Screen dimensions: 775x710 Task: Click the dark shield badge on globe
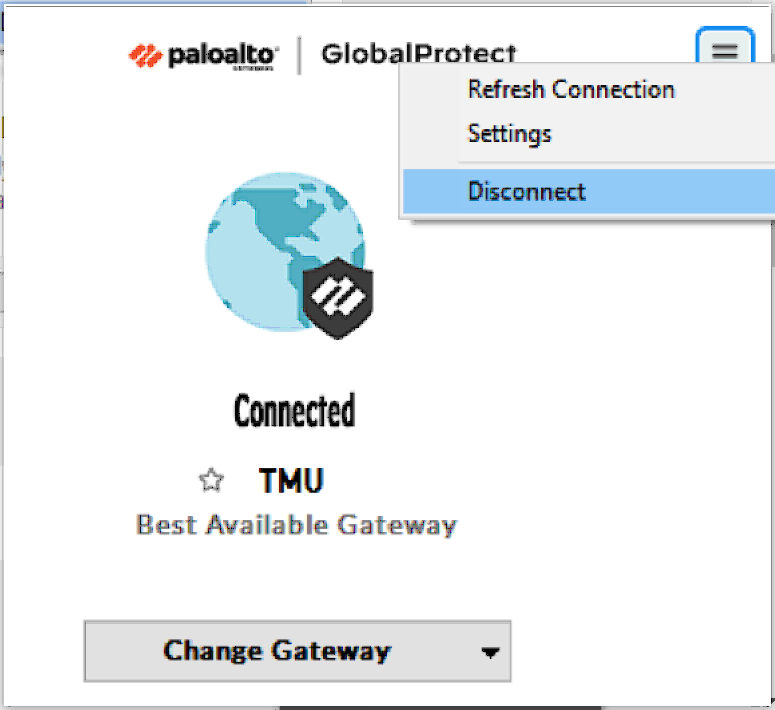tap(338, 298)
